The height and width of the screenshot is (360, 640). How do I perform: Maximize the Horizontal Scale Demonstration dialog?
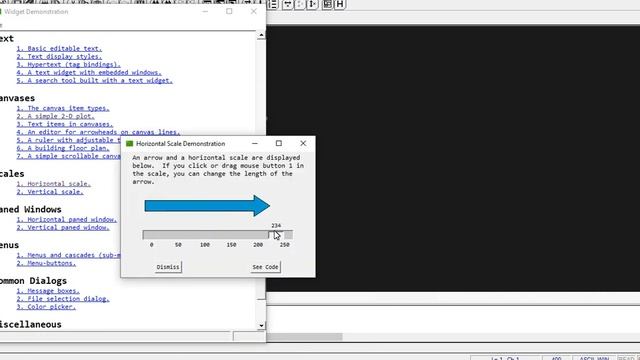click(279, 144)
